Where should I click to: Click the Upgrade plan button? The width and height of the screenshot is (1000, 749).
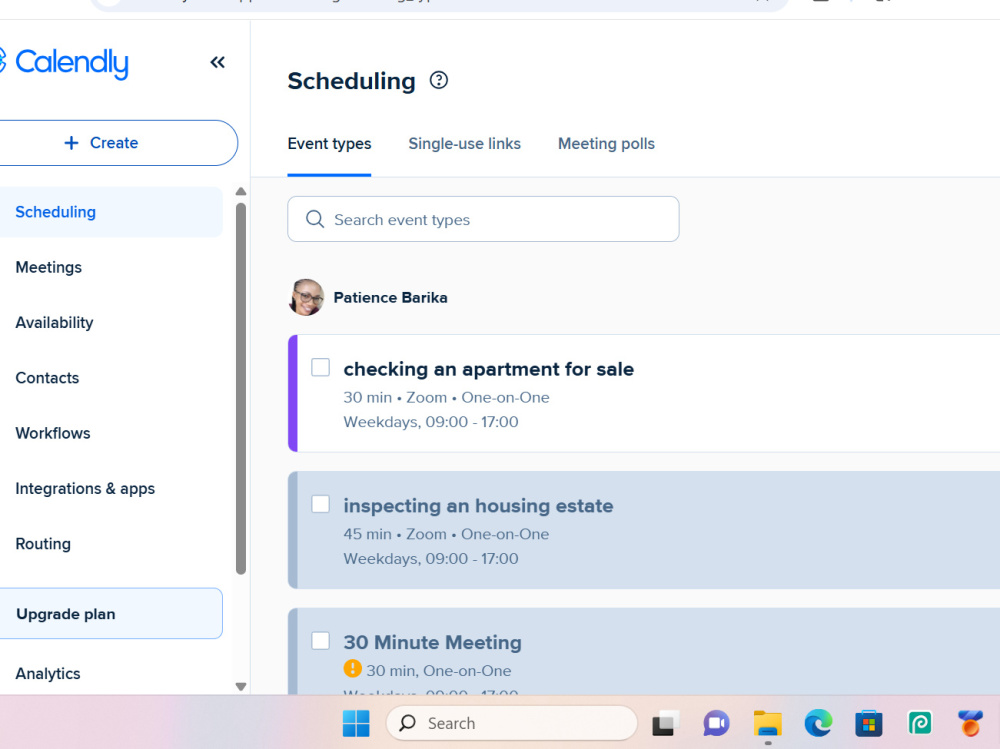coord(111,614)
